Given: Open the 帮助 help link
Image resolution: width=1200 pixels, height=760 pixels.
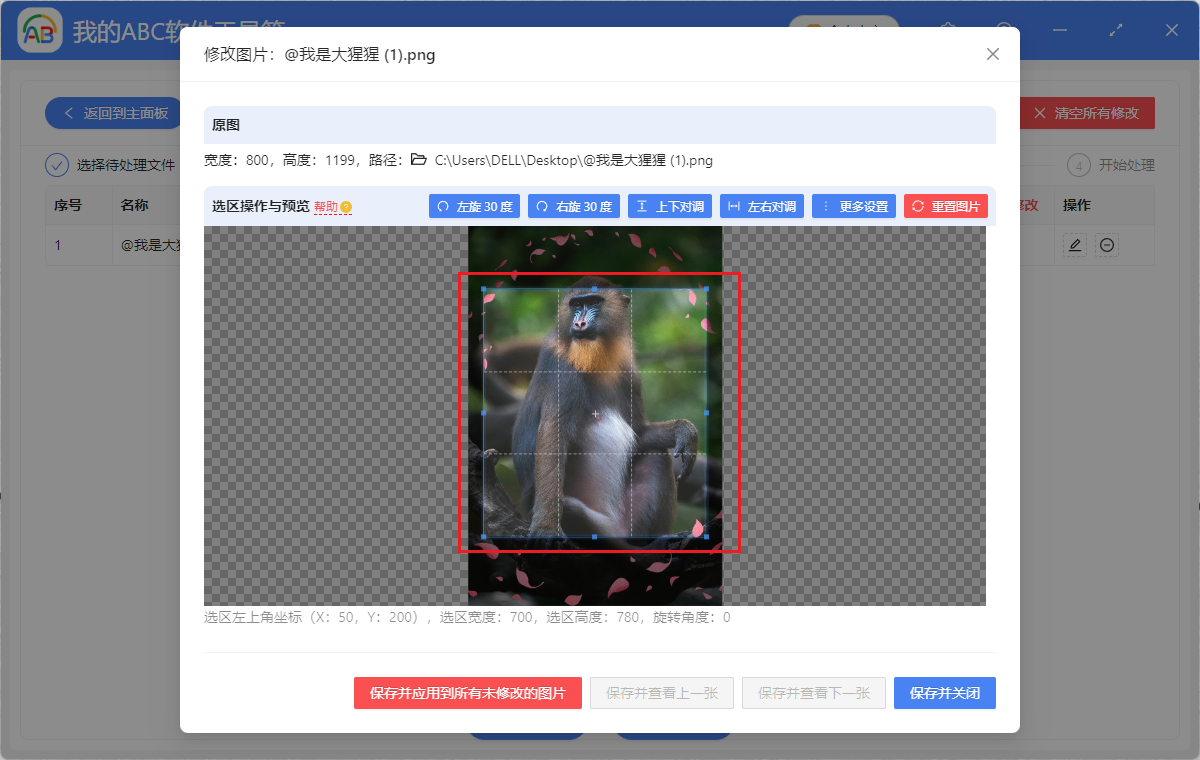Looking at the screenshot, I should point(325,206).
